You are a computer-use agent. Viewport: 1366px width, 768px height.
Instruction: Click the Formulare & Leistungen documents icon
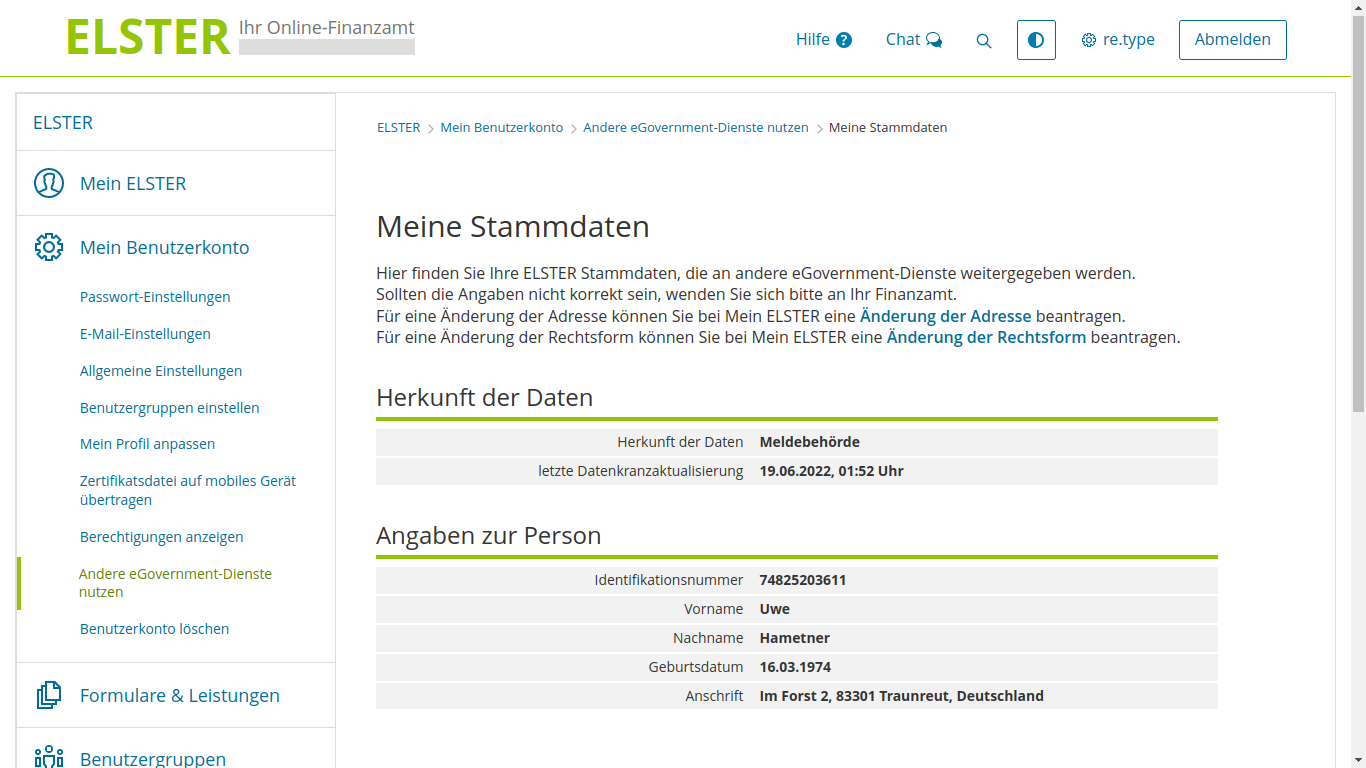click(49, 695)
